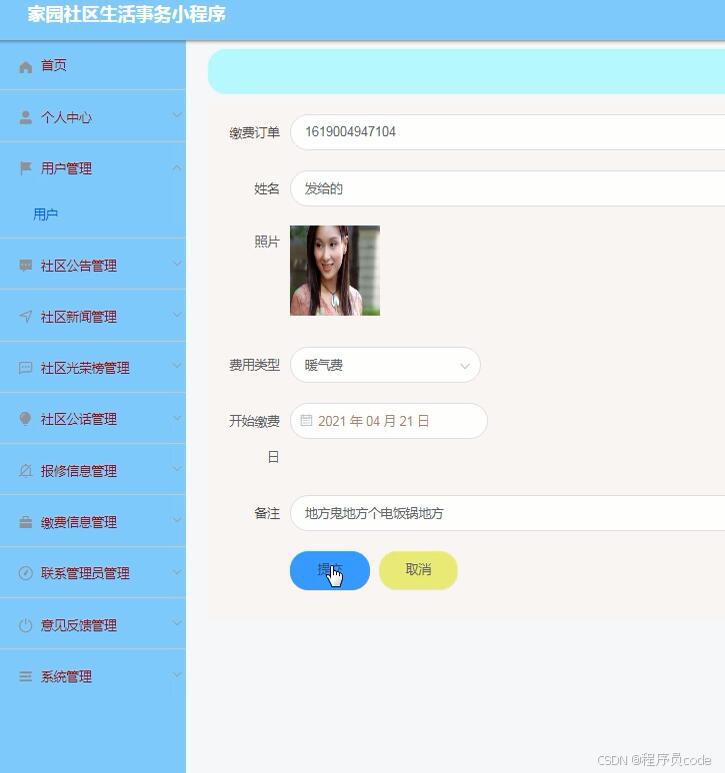725x773 pixels.
Task: Click the 照片 photo thumbnail
Action: [x=335, y=270]
